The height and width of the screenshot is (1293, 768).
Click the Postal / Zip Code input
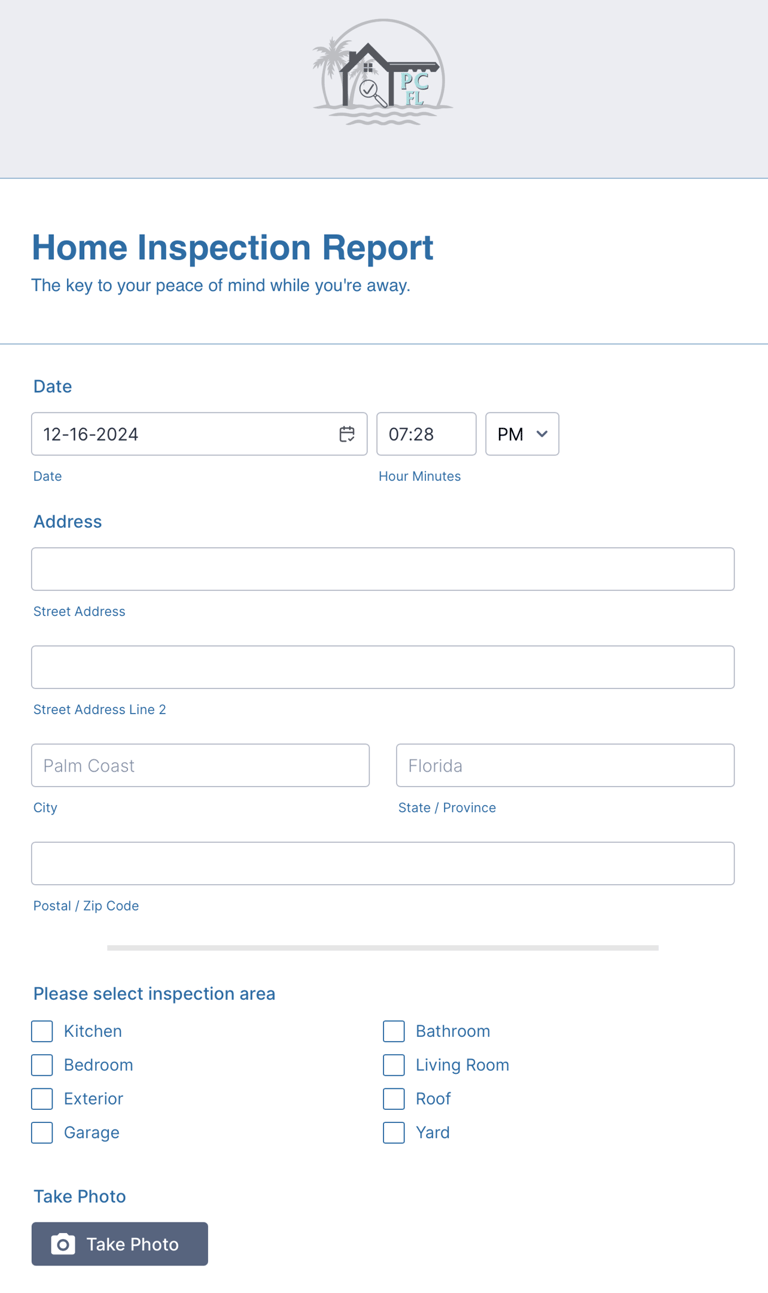(383, 863)
